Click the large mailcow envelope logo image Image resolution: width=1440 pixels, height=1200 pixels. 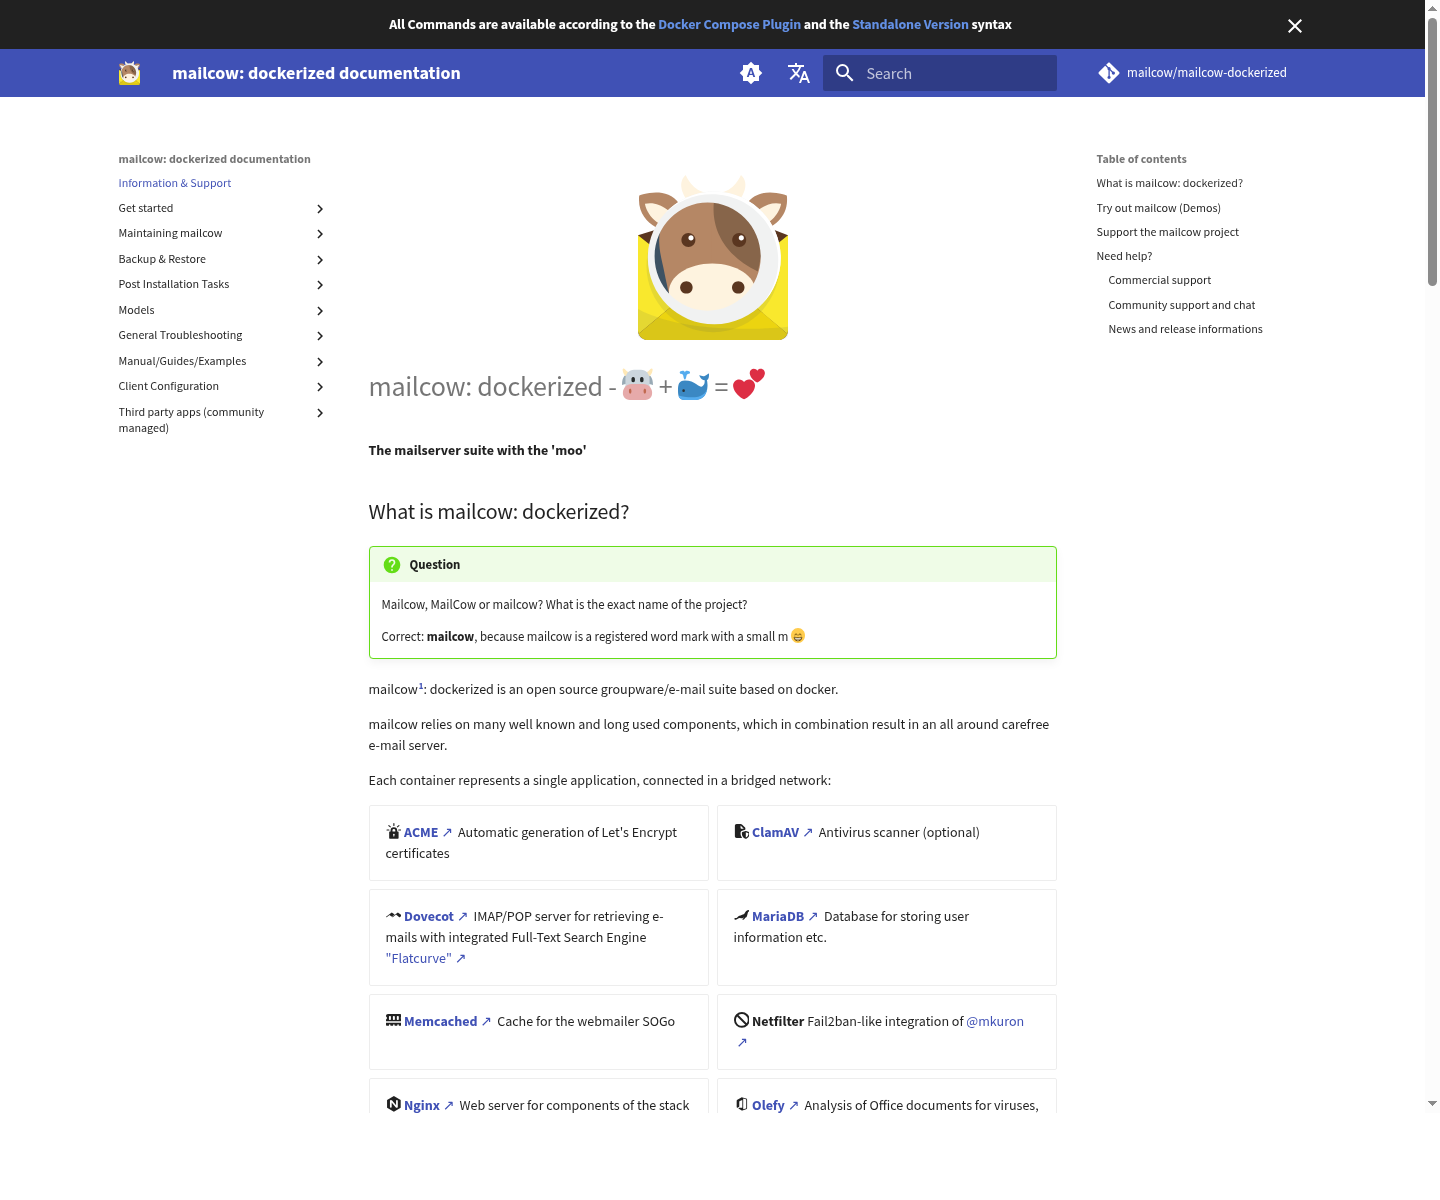click(x=713, y=258)
